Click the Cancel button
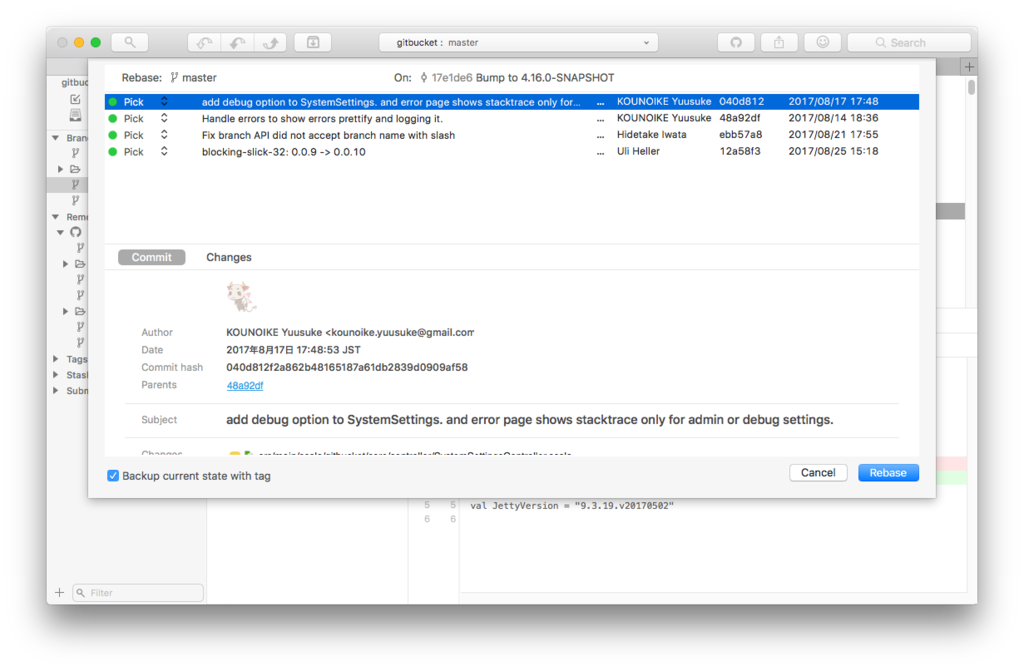Viewport: 1024px width, 671px height. 818,472
